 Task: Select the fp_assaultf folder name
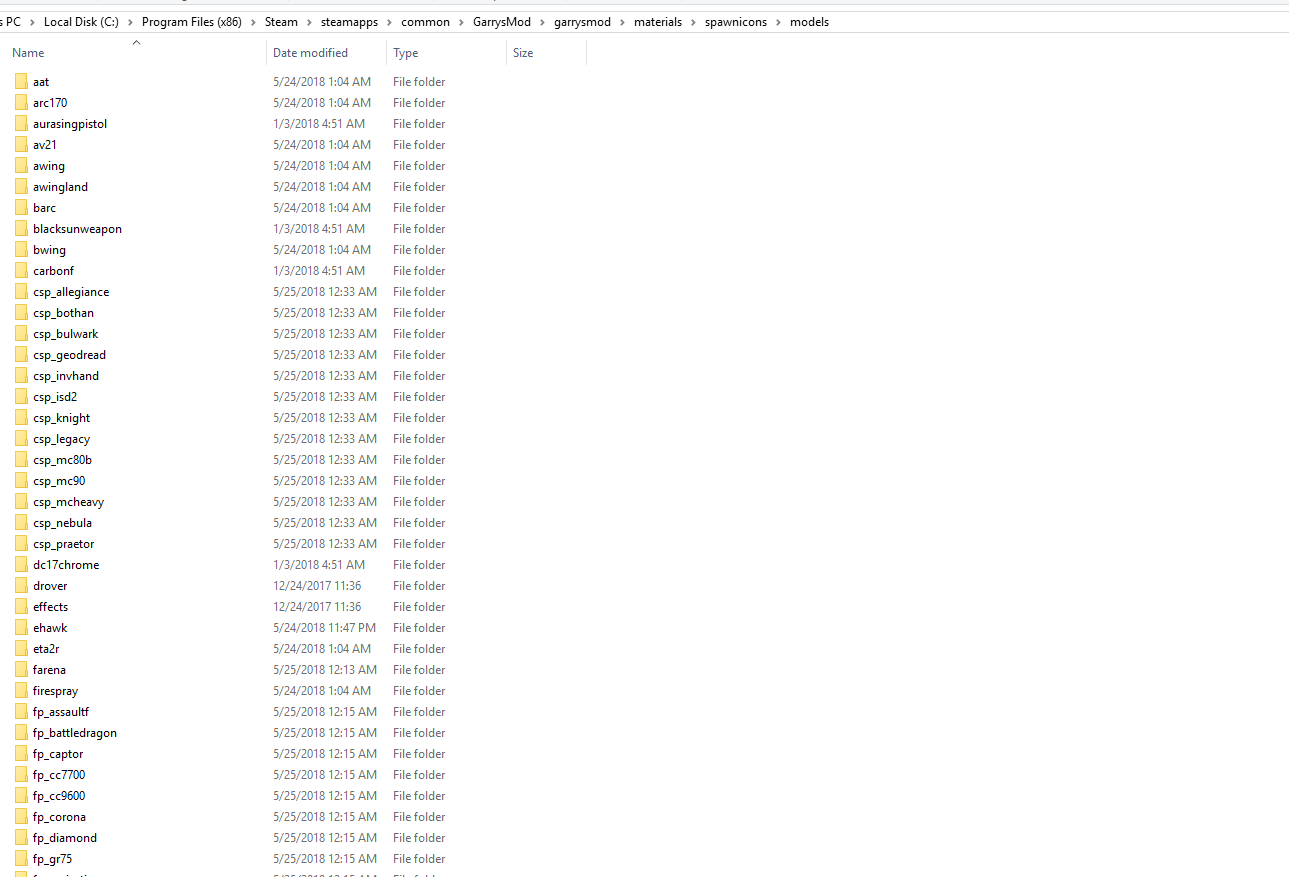61,712
